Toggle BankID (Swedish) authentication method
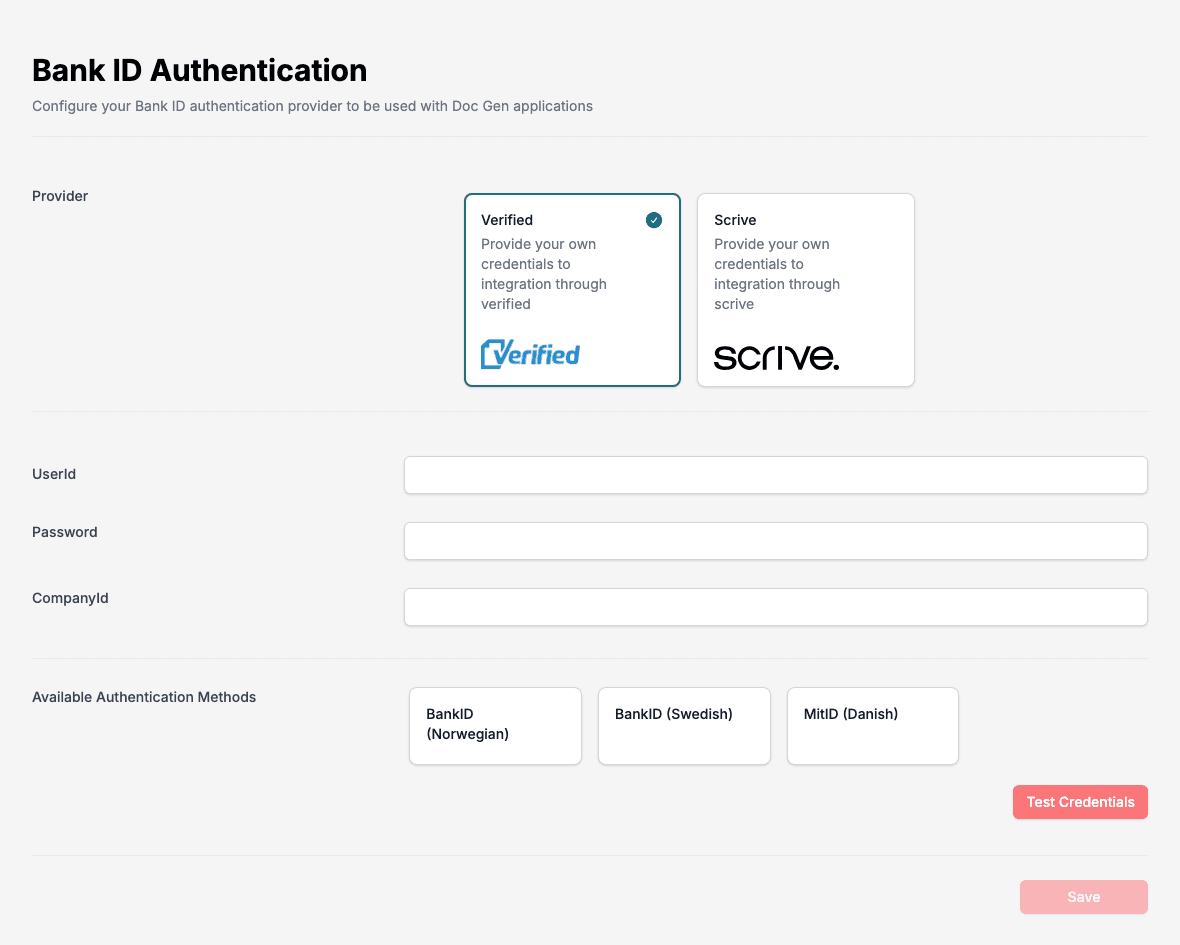Screen dimensions: 1180x945 click(684, 726)
